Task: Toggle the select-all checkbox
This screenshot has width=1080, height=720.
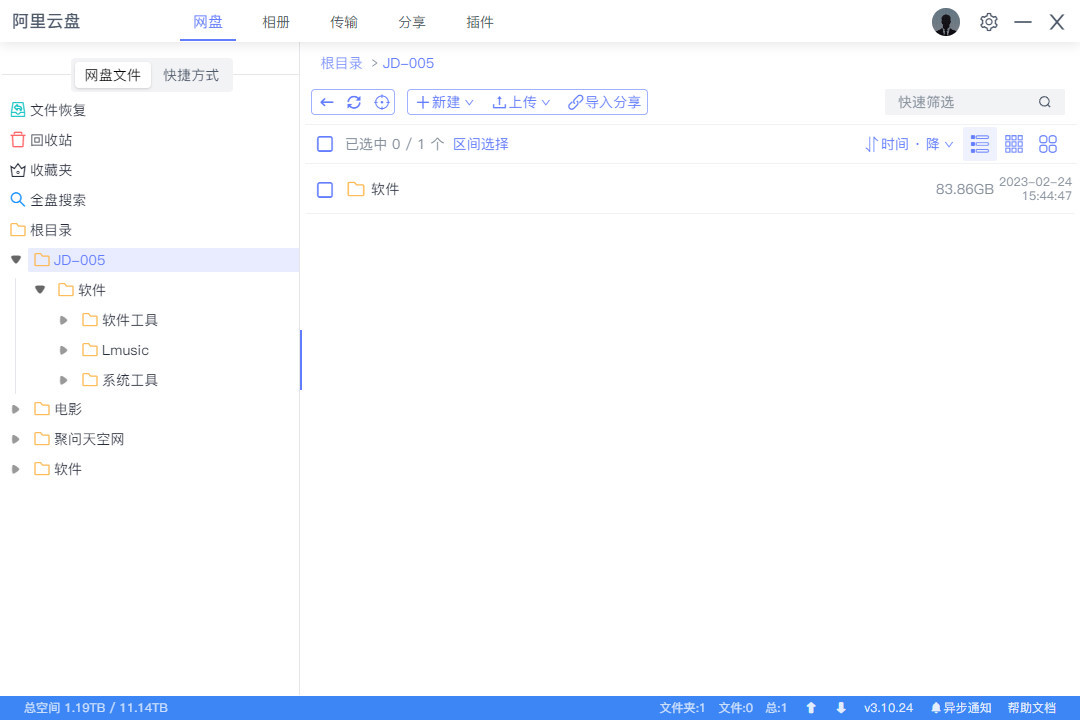Action: [x=325, y=144]
